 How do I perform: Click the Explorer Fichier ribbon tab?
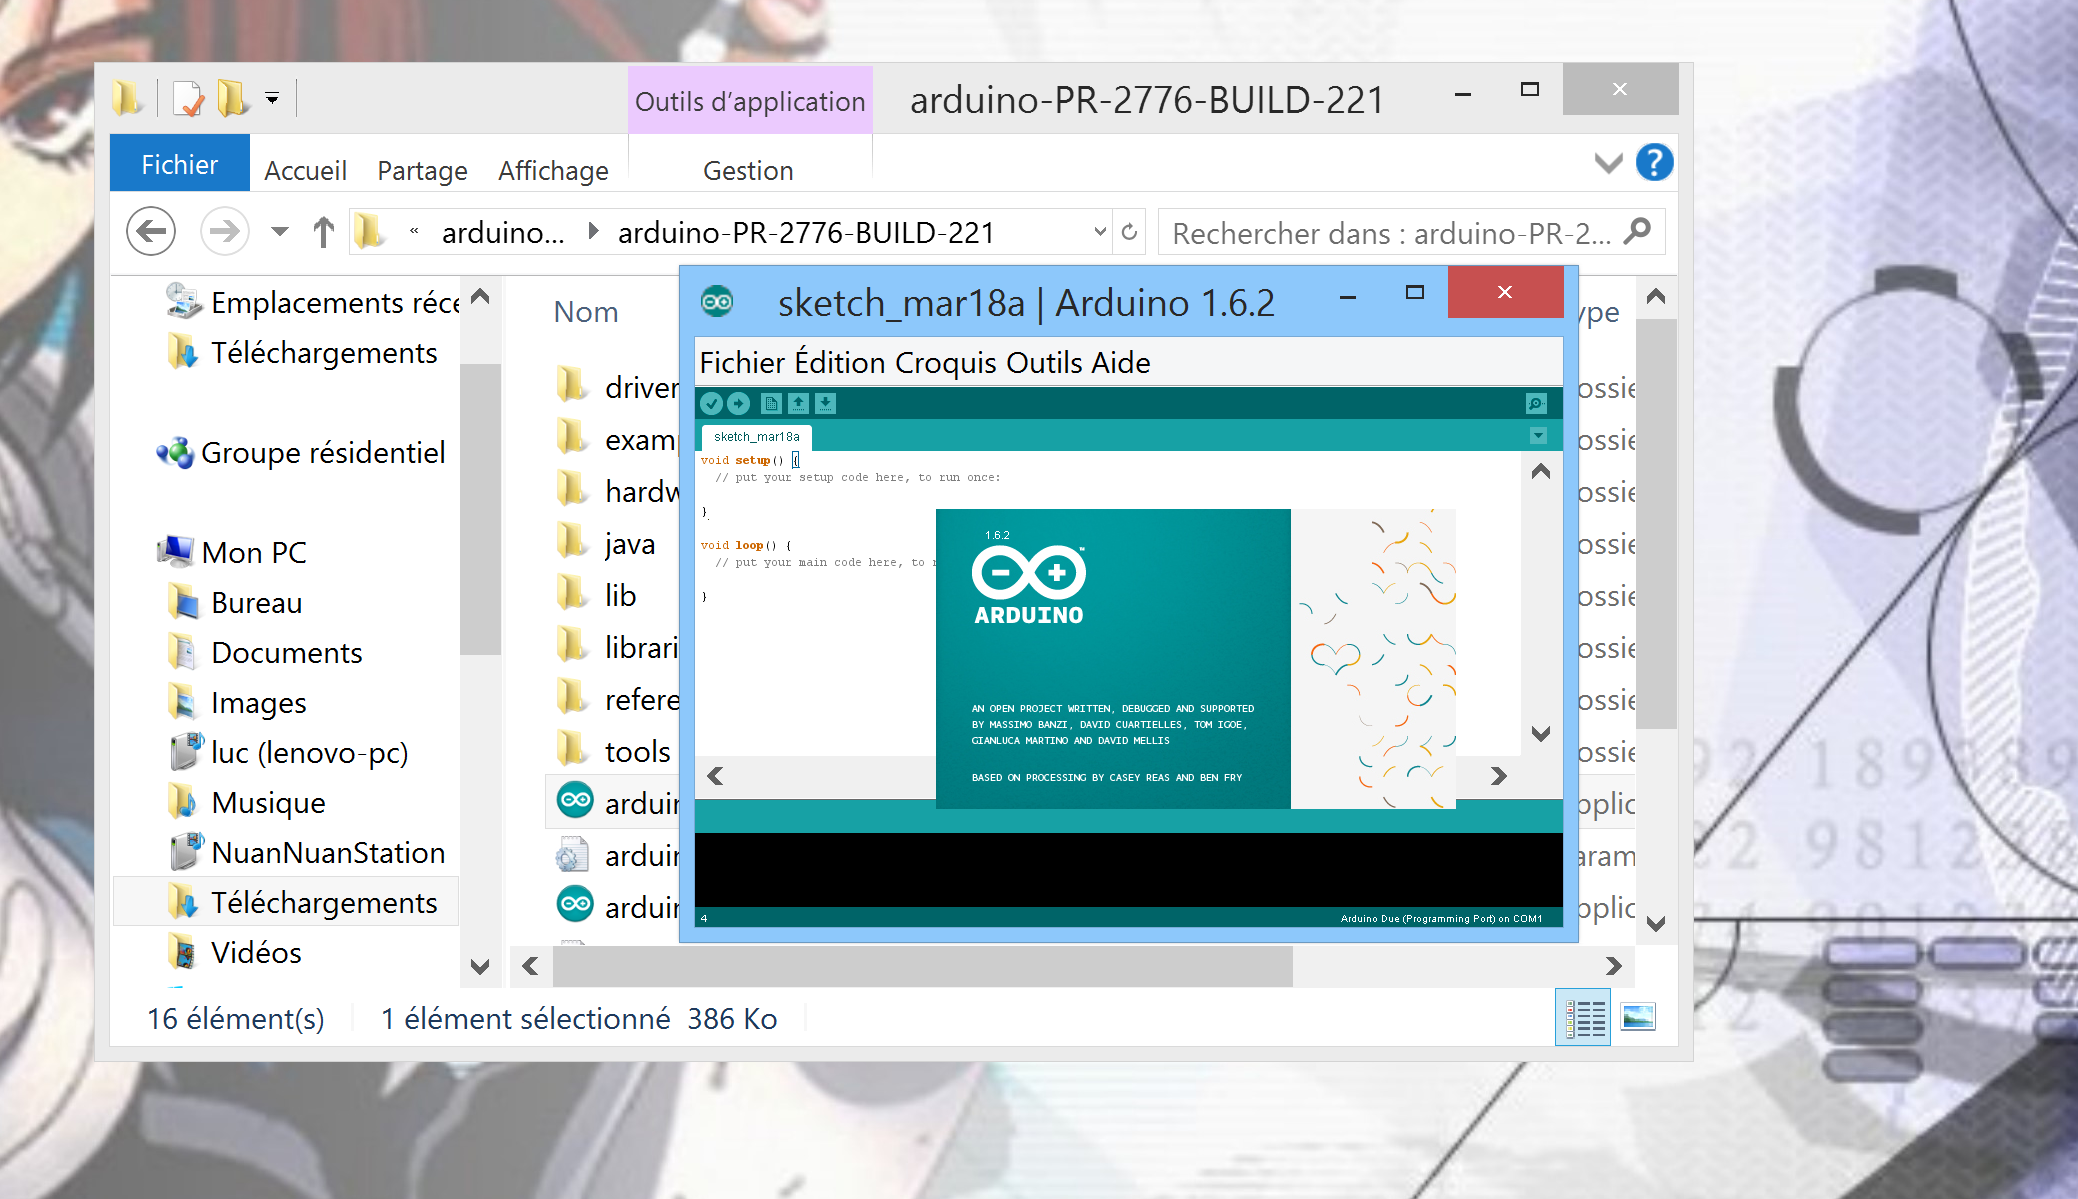[x=180, y=164]
